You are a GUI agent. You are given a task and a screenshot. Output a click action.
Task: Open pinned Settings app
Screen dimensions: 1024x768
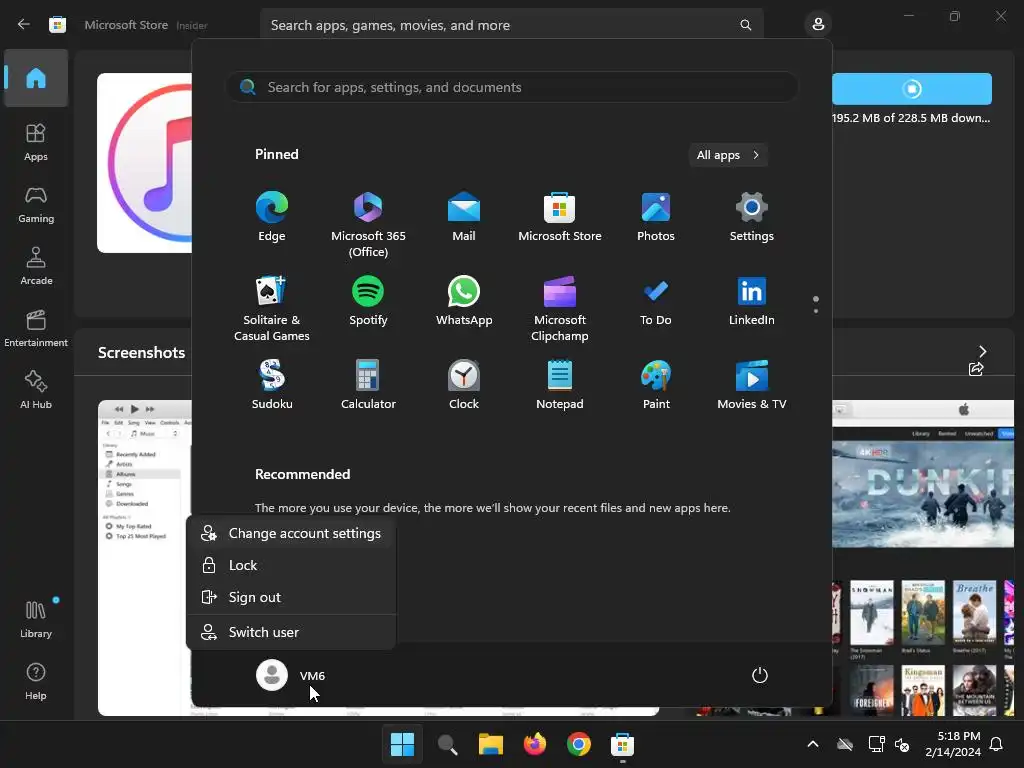tap(752, 217)
